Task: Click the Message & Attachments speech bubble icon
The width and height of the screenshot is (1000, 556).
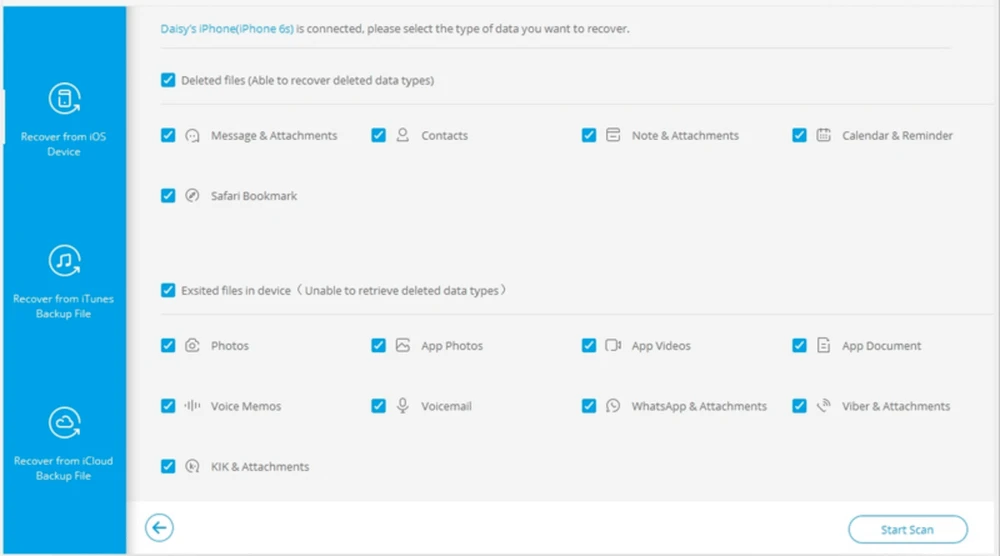Action: point(193,136)
